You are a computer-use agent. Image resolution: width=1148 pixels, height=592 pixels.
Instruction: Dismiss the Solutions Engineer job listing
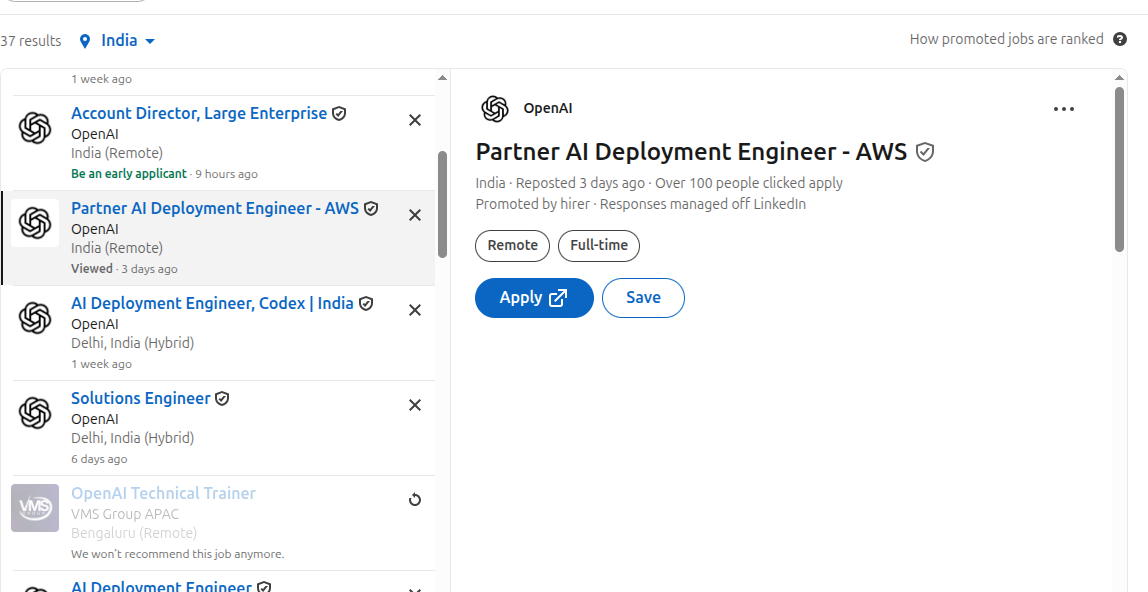pos(414,405)
